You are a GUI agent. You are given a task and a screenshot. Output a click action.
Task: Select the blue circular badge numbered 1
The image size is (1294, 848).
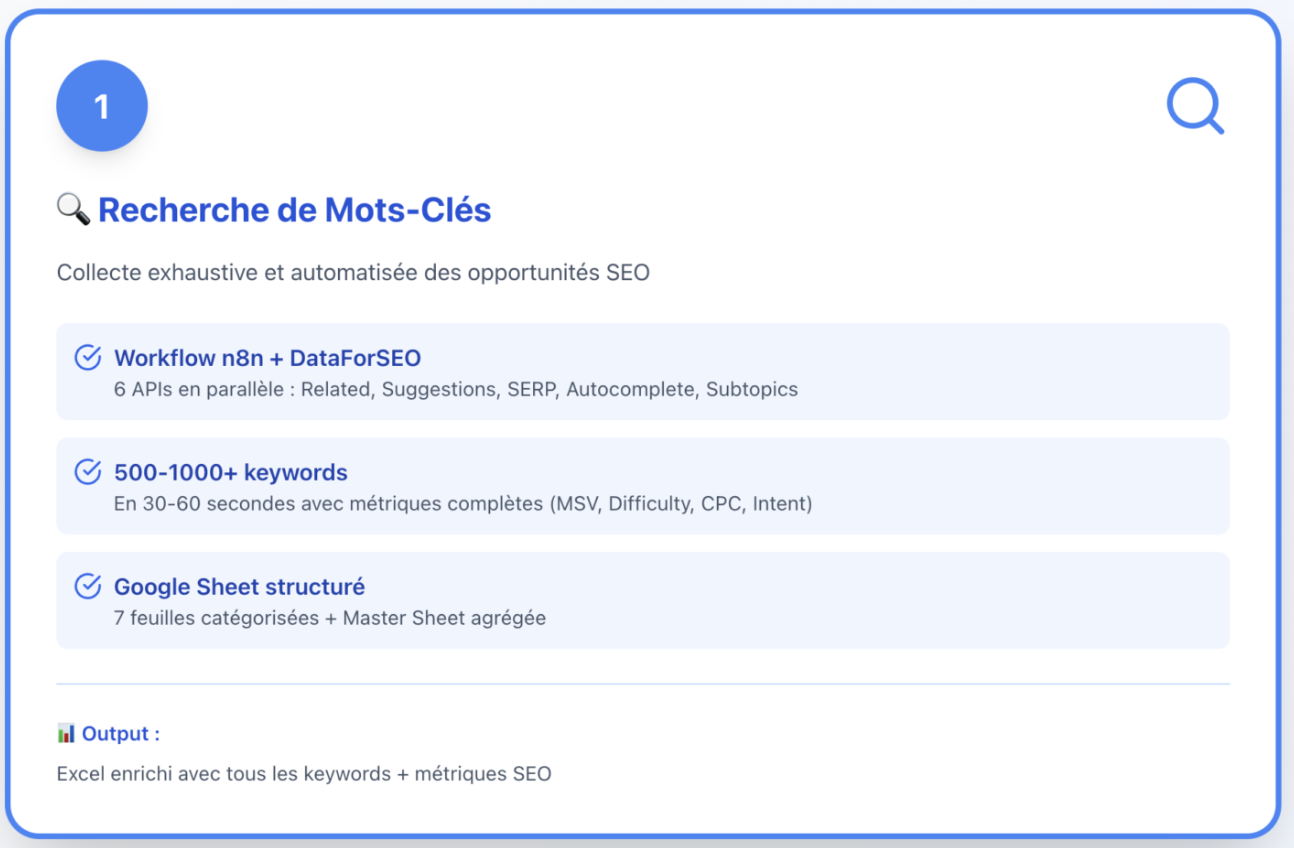click(101, 105)
